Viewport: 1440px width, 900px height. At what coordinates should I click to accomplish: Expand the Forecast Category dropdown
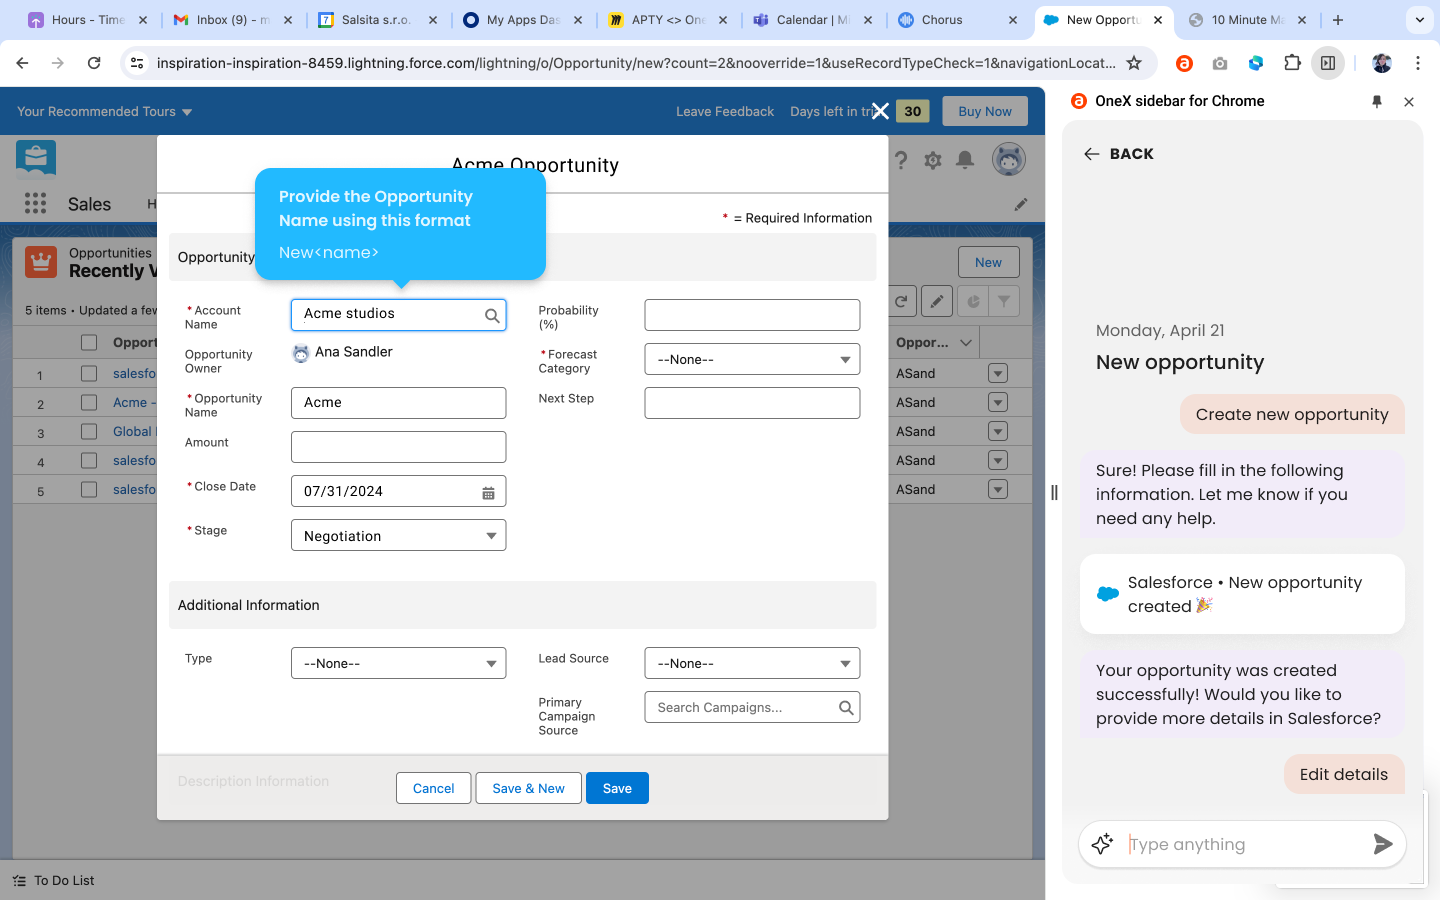752,360
